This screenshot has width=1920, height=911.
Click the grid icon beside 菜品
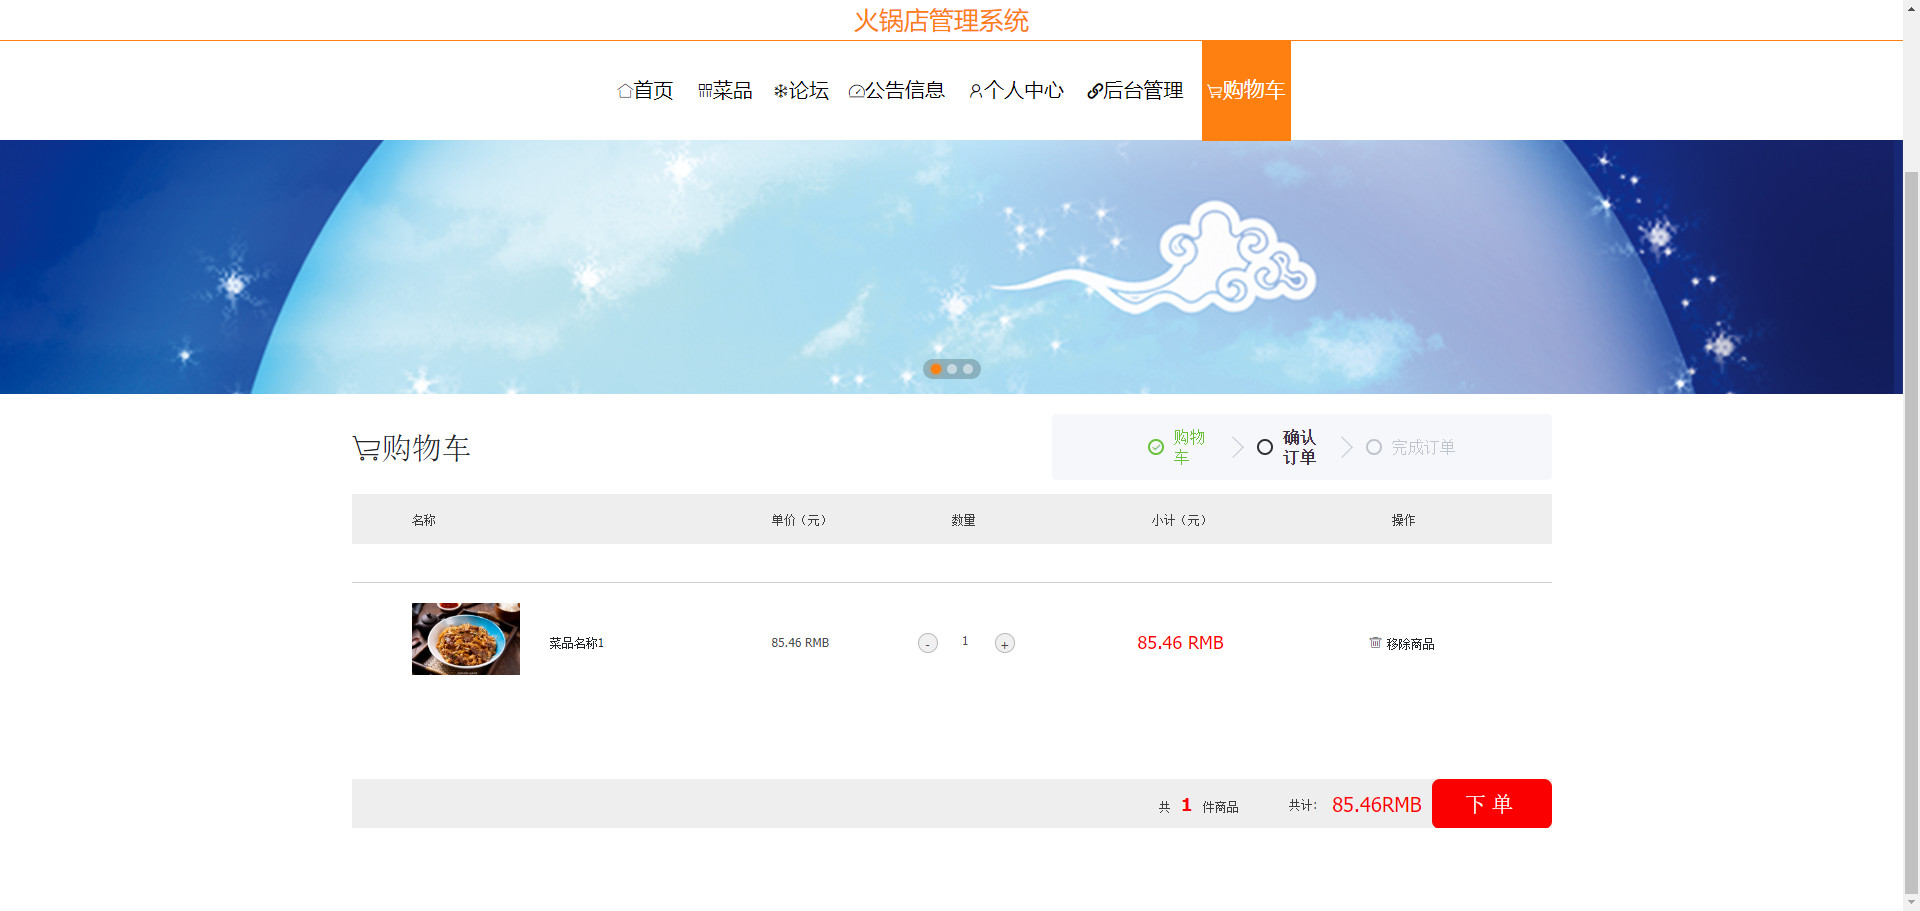(x=705, y=91)
